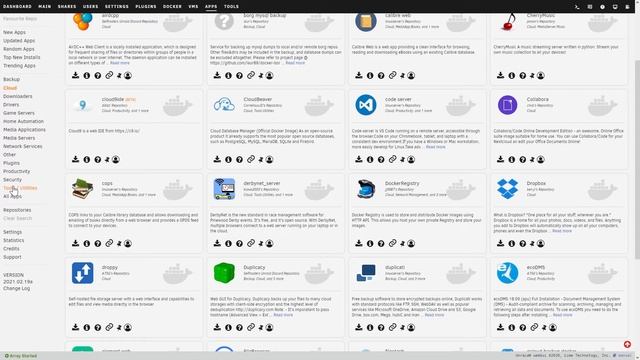Expand airdcpp description with Read more
Viewport: 640px width, 360px height.
120,63
